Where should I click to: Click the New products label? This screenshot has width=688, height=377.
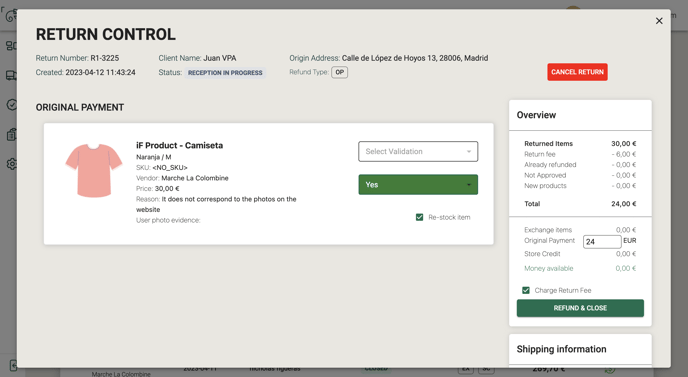pyautogui.click(x=545, y=186)
